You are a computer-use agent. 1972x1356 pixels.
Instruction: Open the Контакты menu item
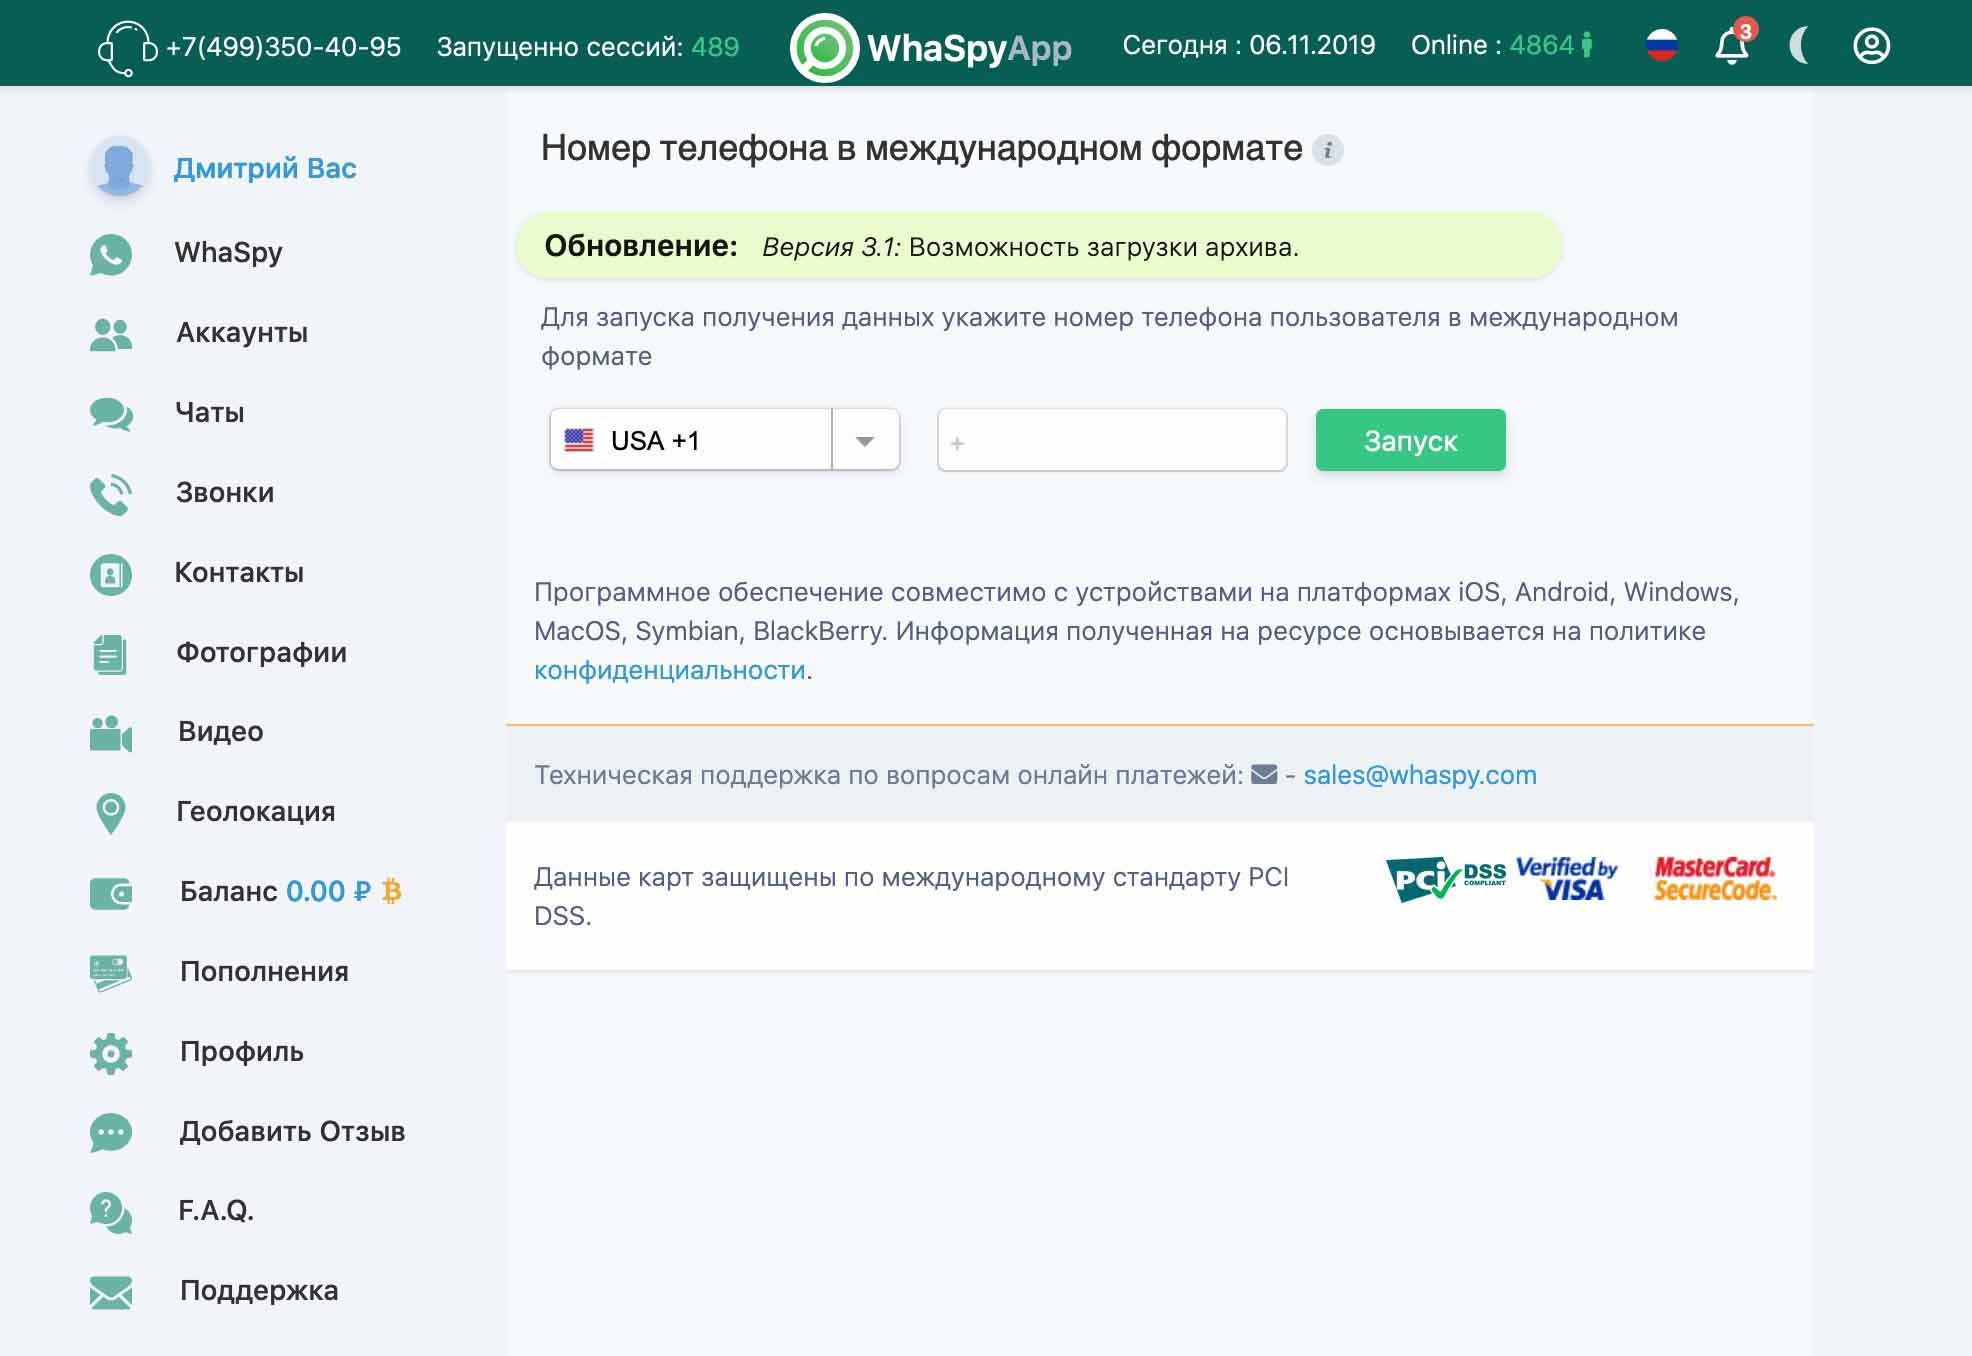pos(239,573)
